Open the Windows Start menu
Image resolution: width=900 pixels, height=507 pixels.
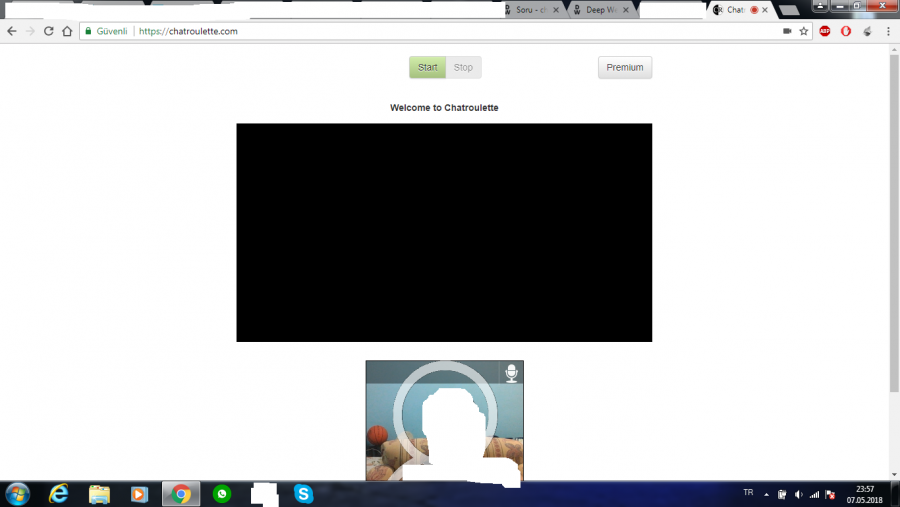(x=17, y=494)
